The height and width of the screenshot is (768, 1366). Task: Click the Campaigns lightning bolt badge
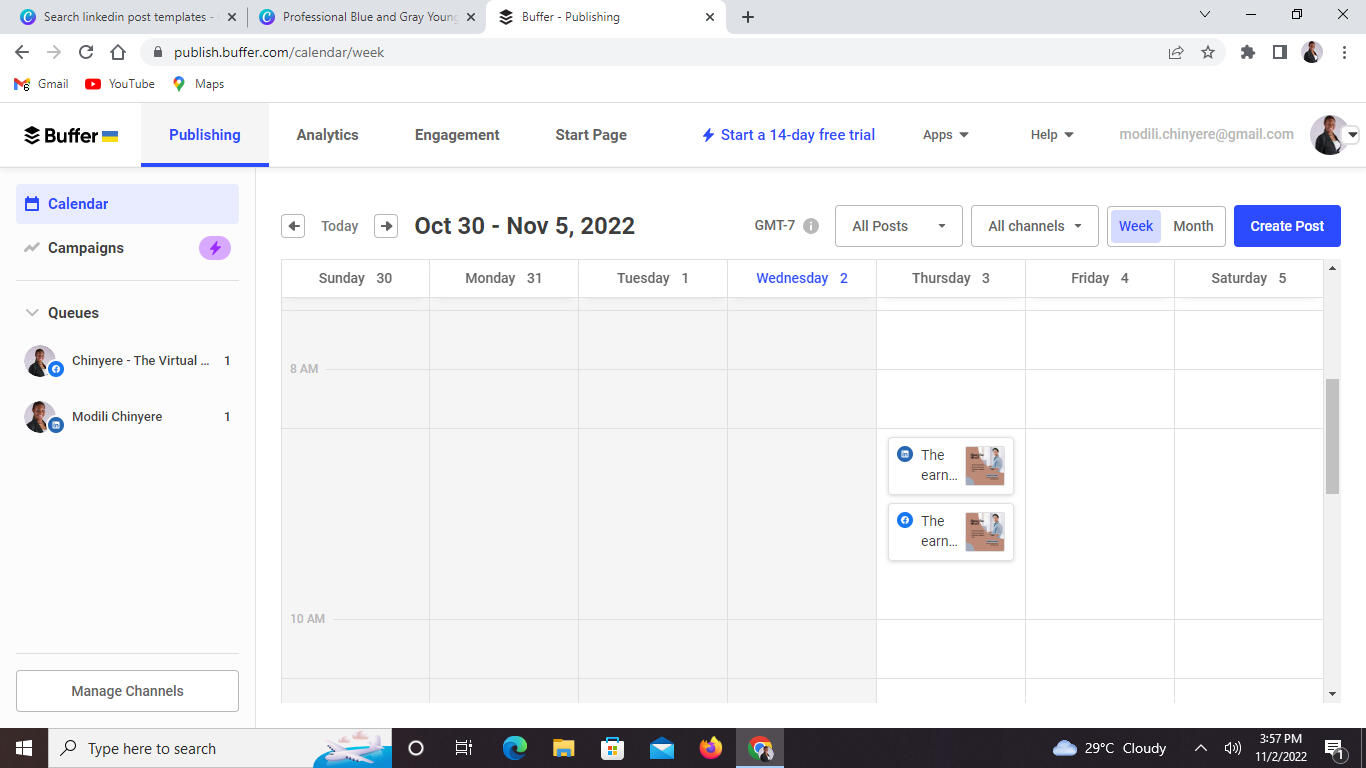tap(215, 248)
